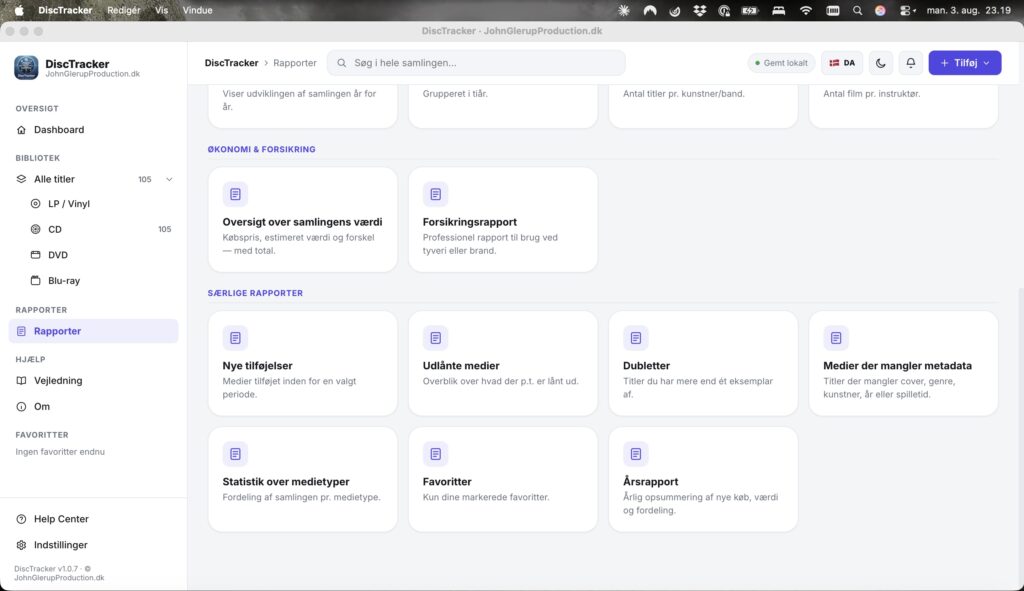Image resolution: width=1024 pixels, height=591 pixels.
Task: Click report icon on Statistik over medietyper card
Action: coord(235,454)
